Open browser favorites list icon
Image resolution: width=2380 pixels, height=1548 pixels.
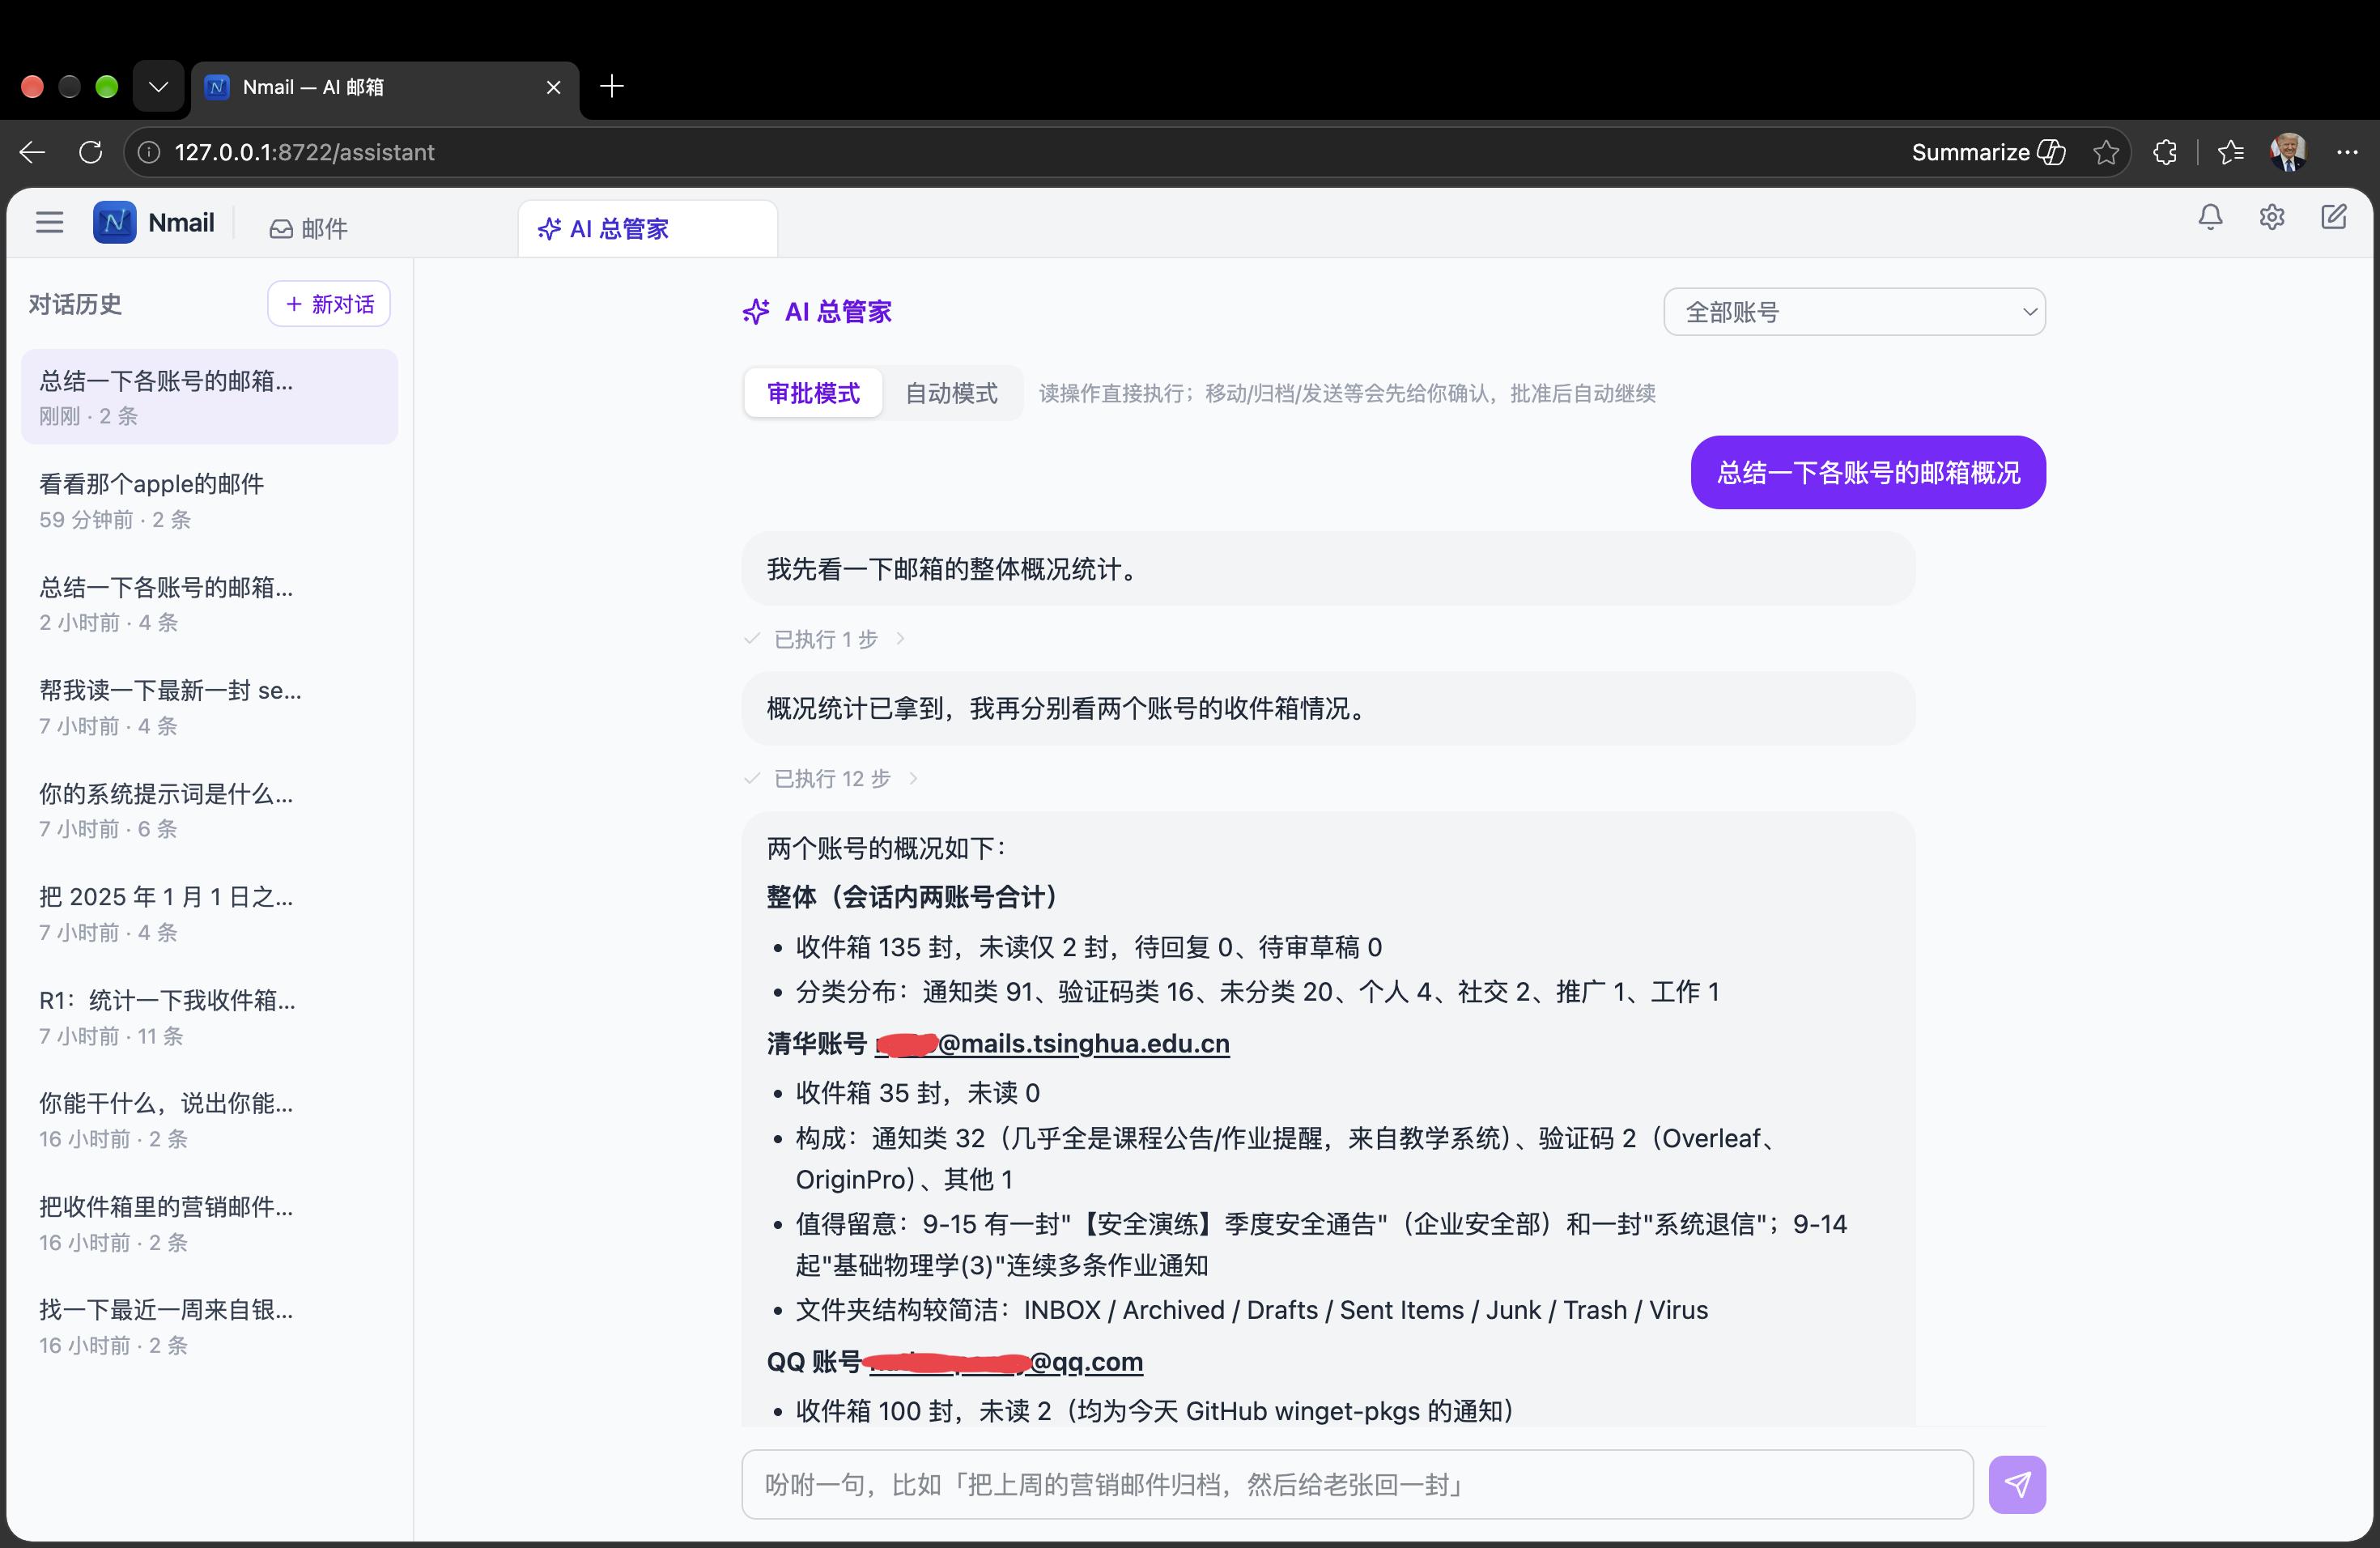pyautogui.click(x=2230, y=152)
